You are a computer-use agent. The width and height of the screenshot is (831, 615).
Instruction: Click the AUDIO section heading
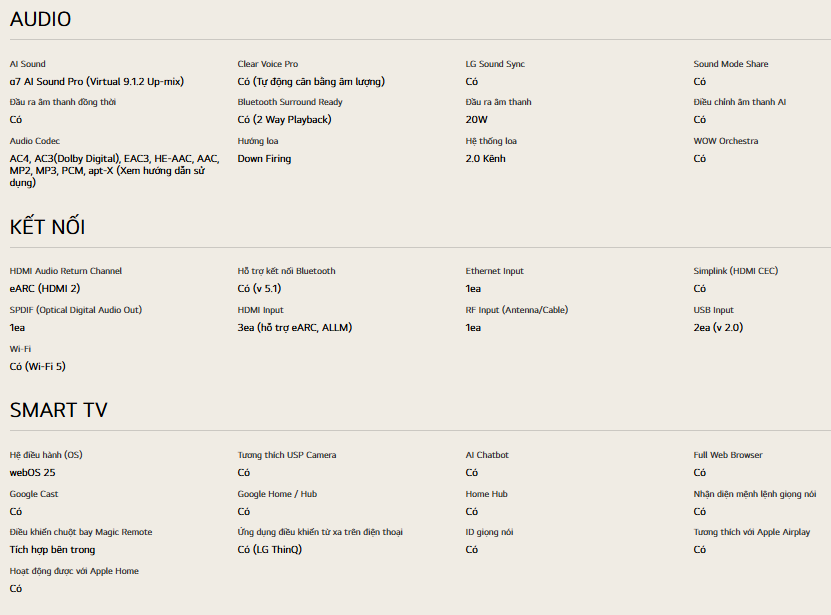40,19
